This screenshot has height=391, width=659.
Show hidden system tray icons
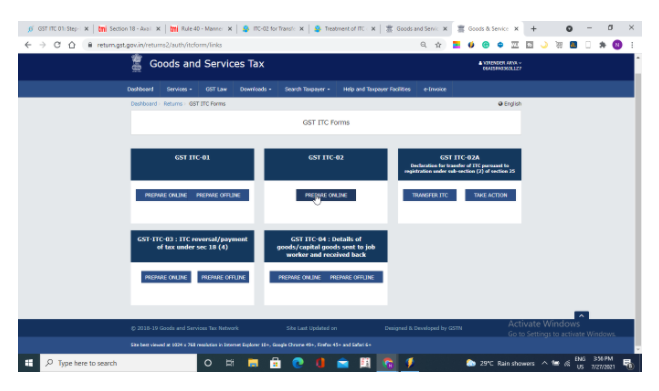point(544,363)
